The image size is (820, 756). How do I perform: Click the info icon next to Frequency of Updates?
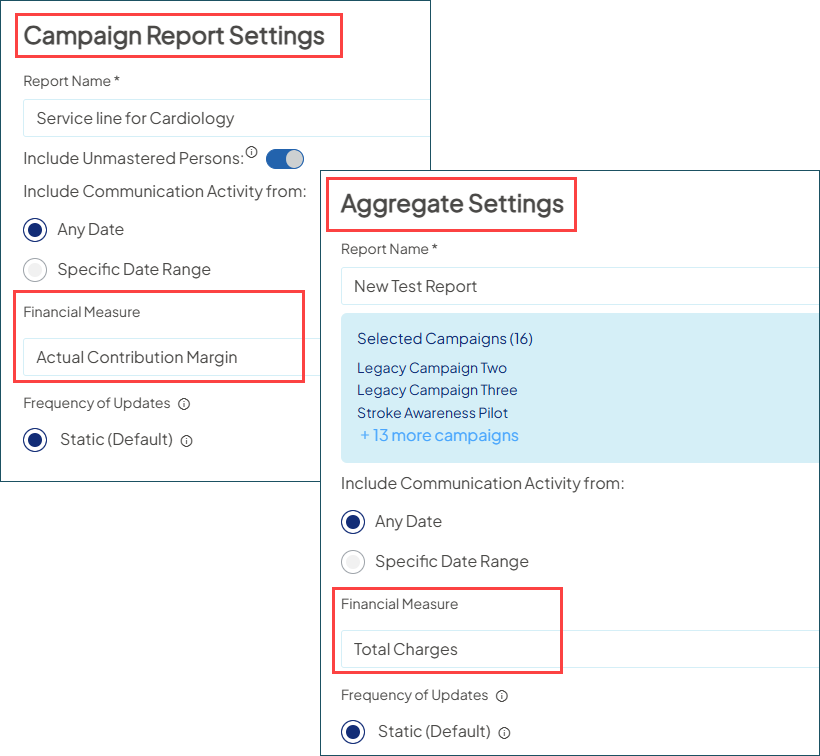[x=184, y=403]
